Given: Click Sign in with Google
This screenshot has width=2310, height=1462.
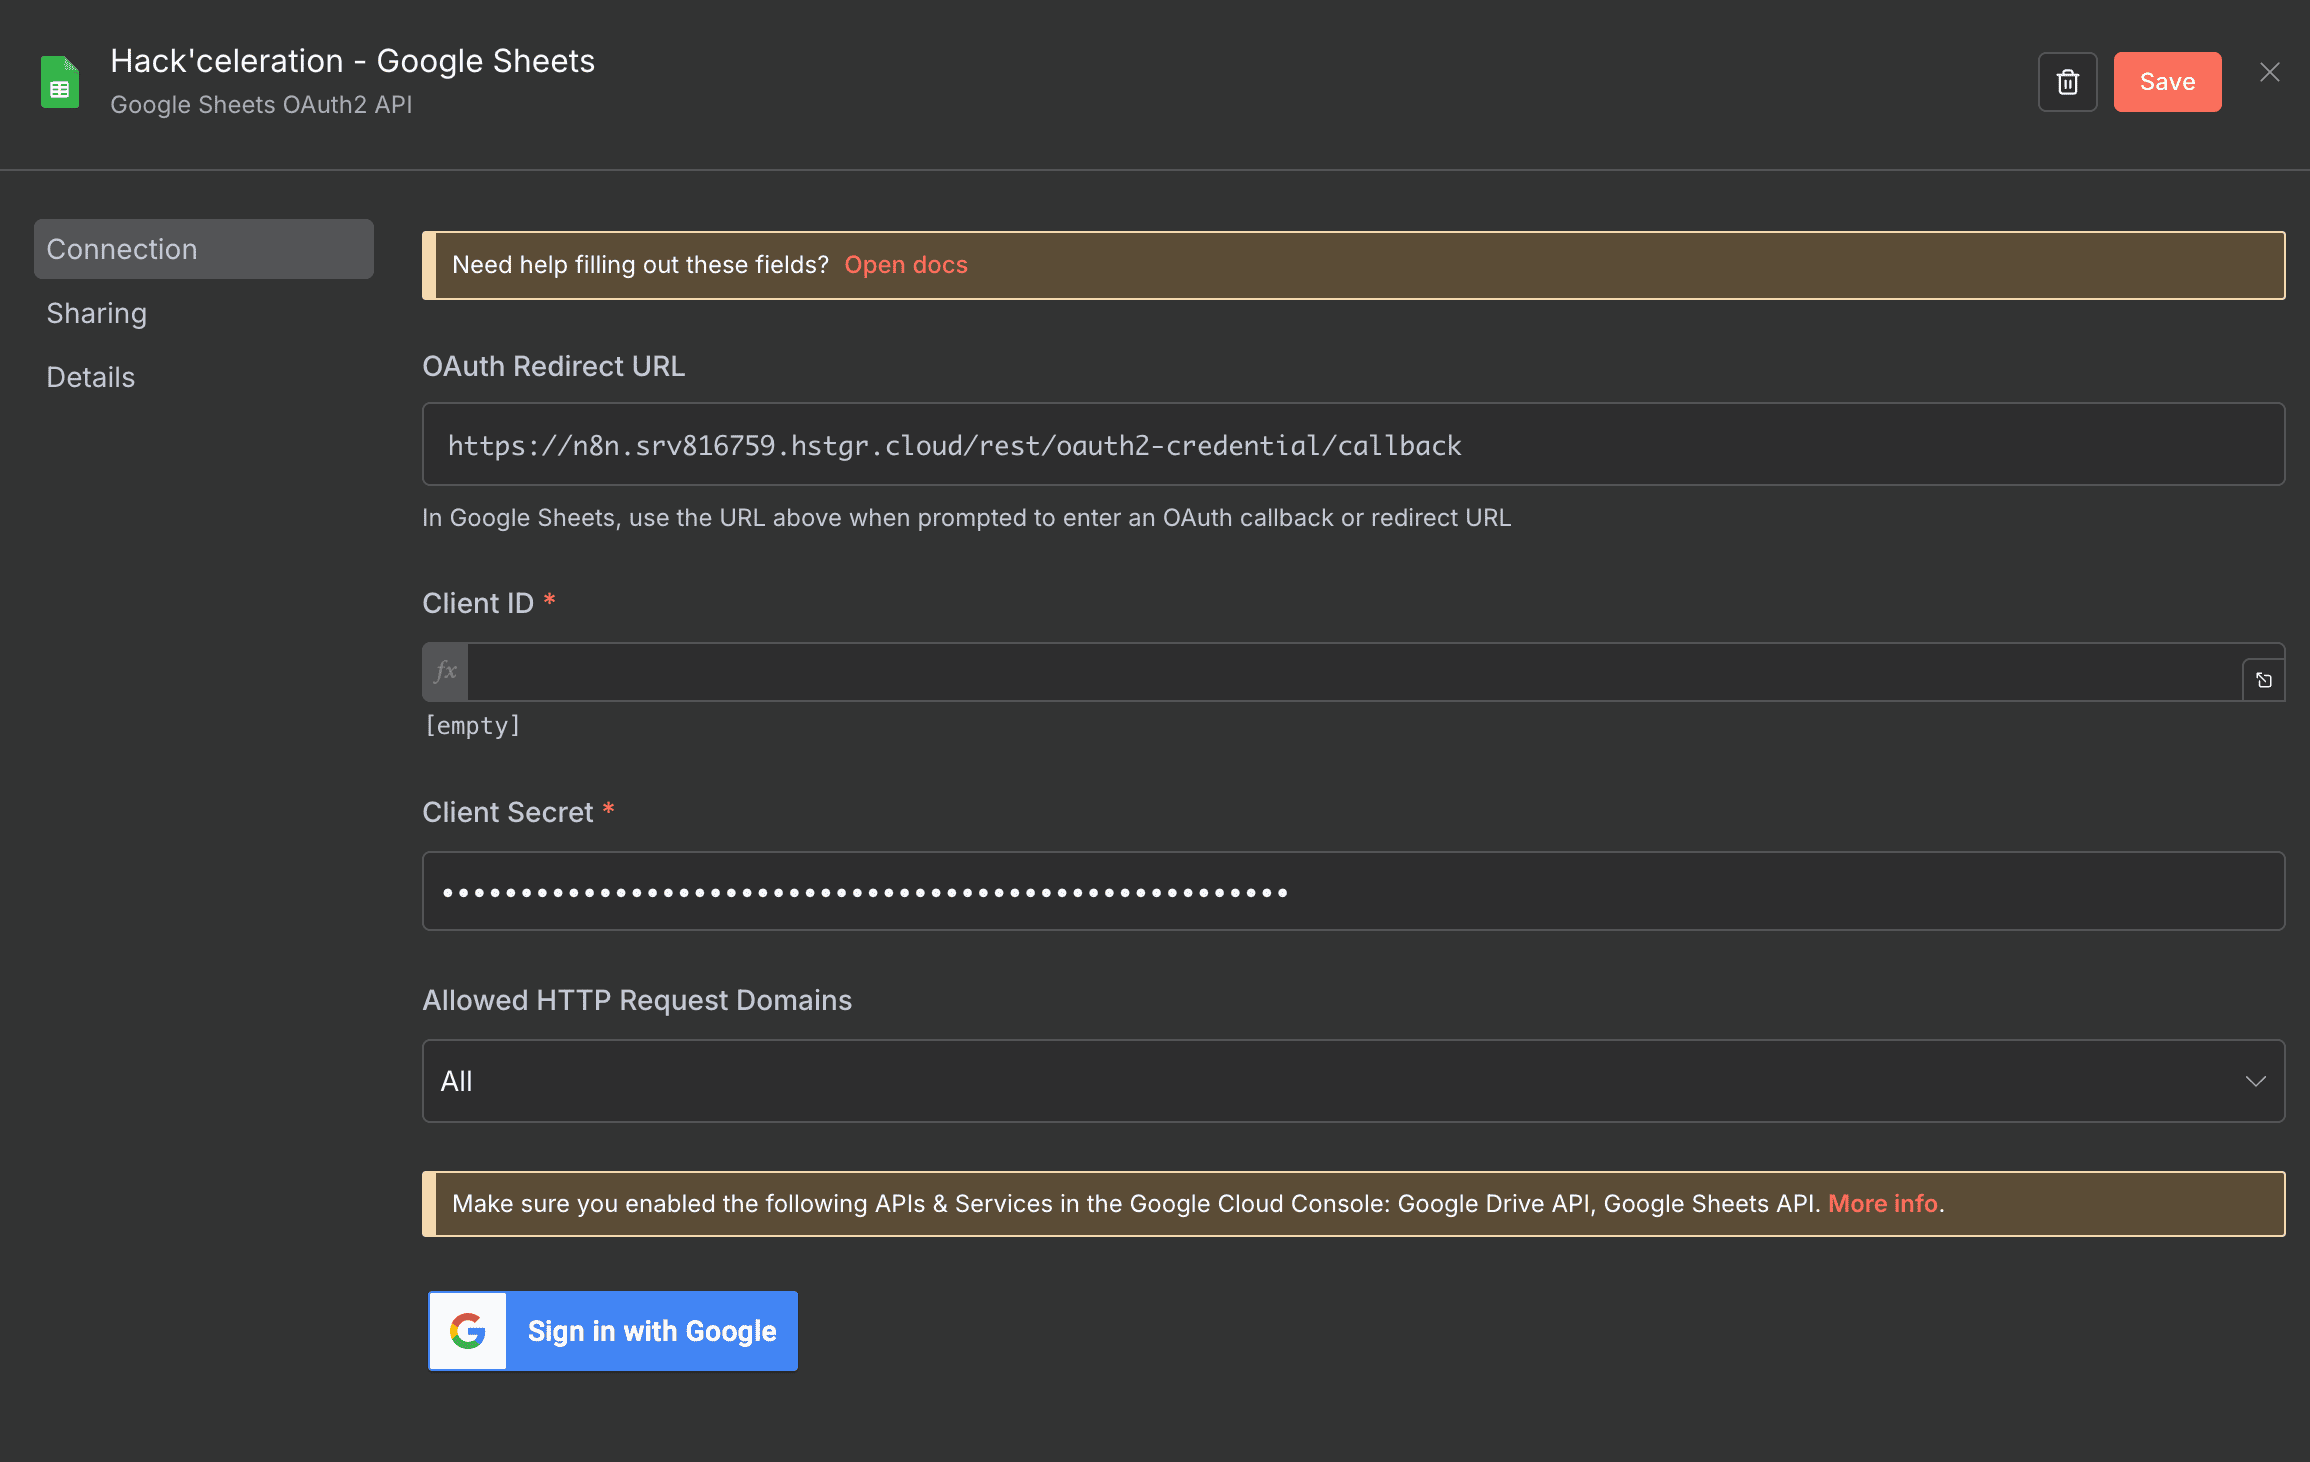Looking at the screenshot, I should click(651, 1330).
